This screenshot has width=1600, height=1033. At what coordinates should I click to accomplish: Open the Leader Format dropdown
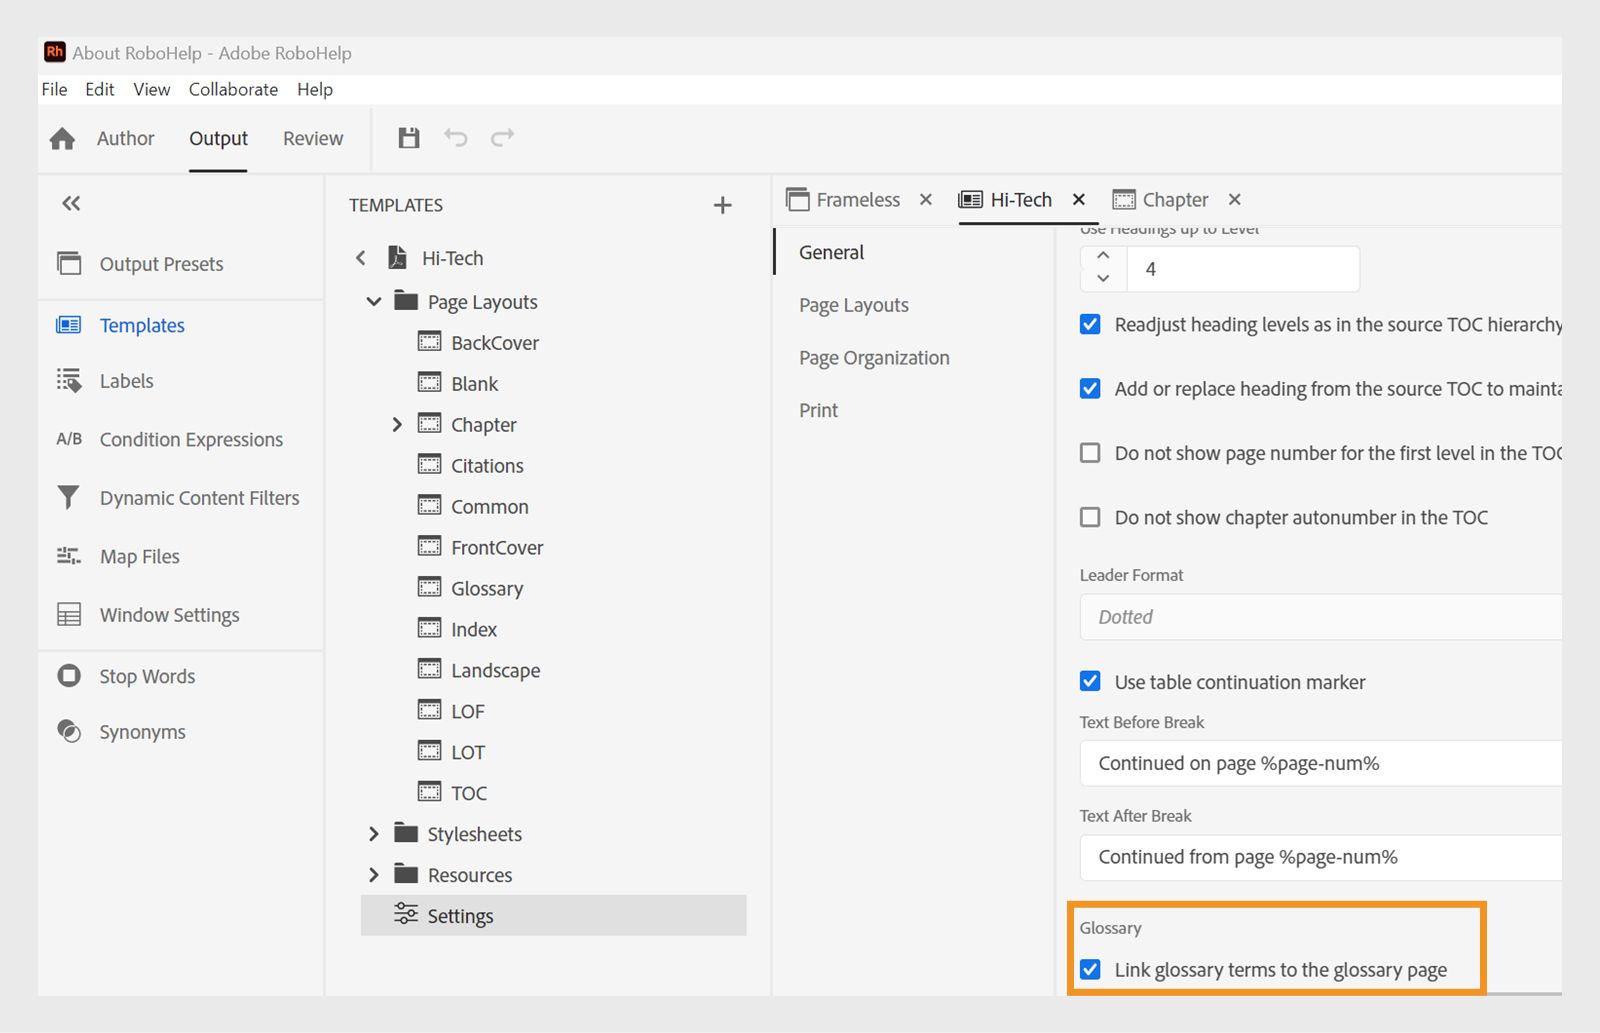1320,617
